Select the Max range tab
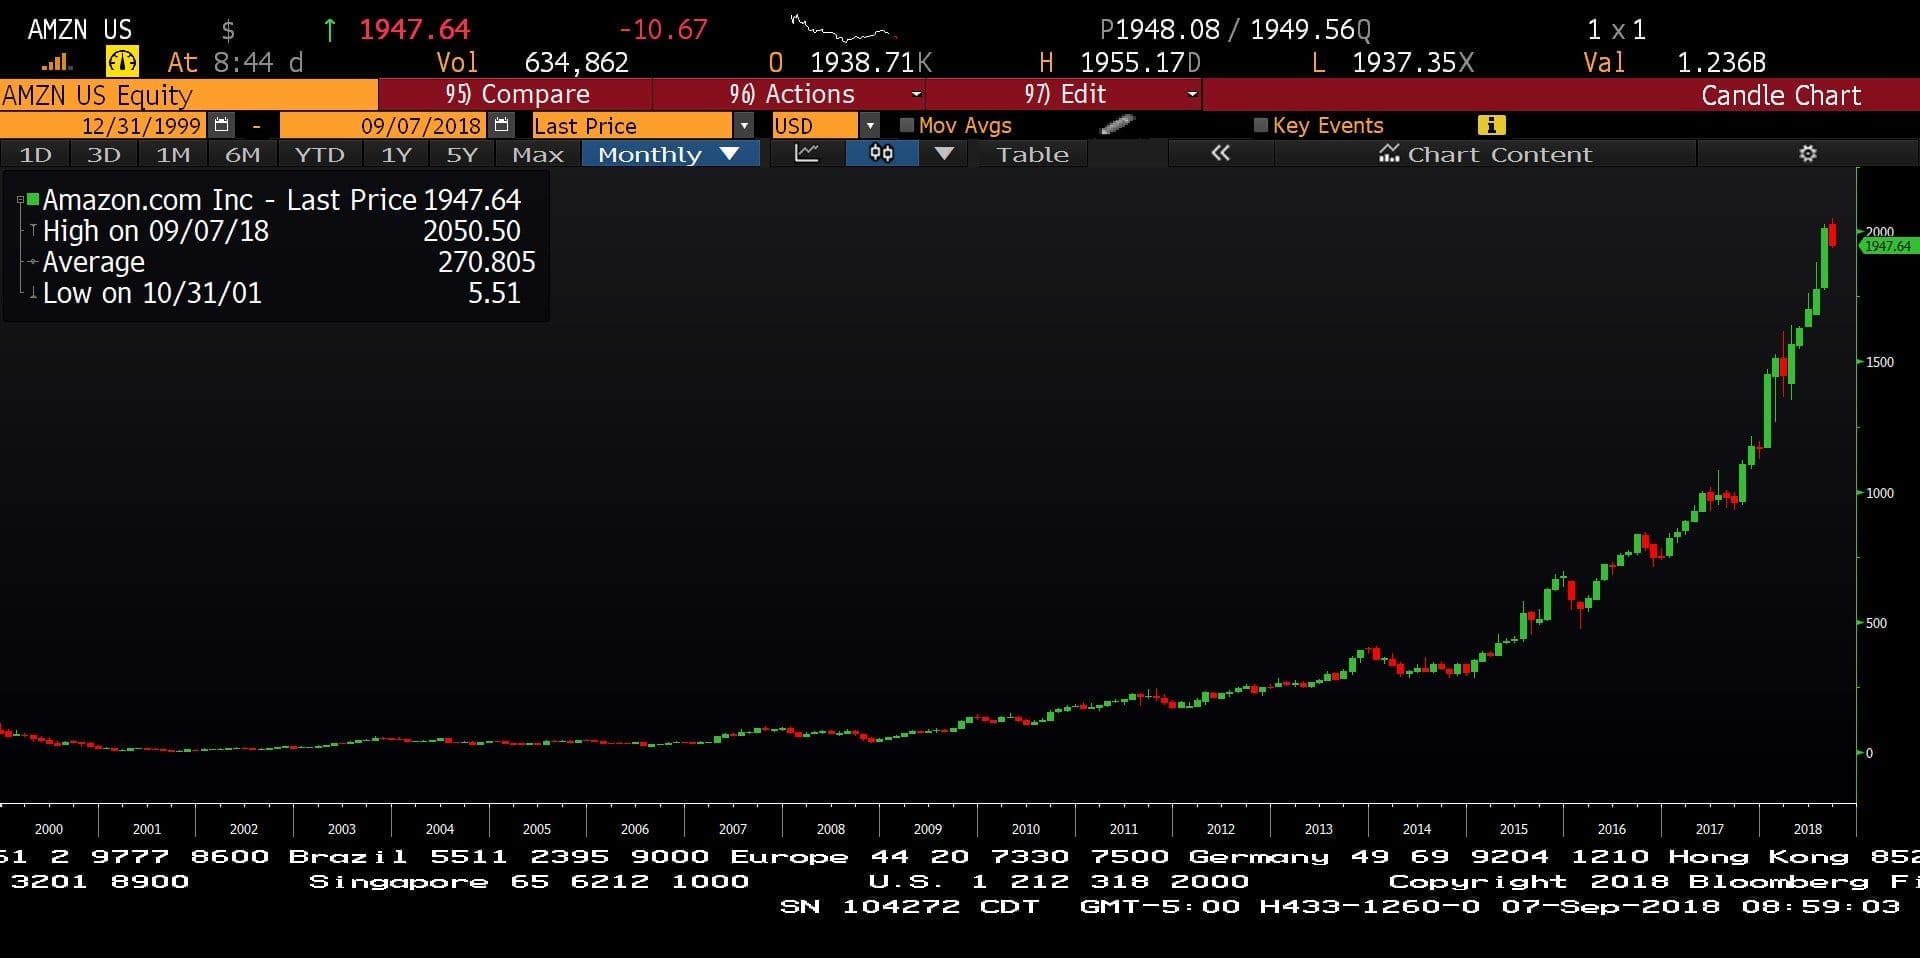 click(538, 154)
